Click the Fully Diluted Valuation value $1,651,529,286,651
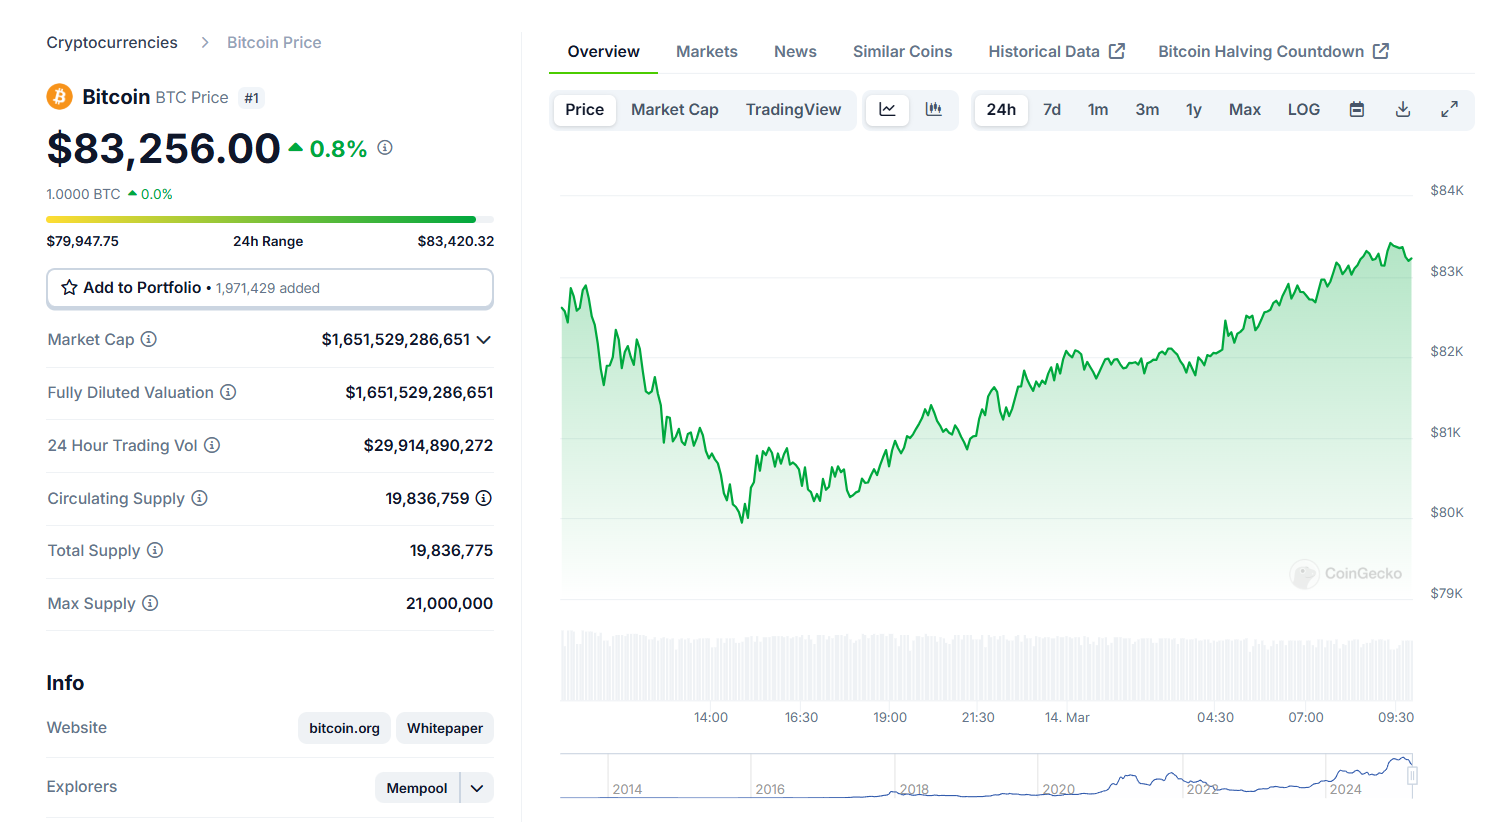Screen dimensions: 1495x822 419,392
